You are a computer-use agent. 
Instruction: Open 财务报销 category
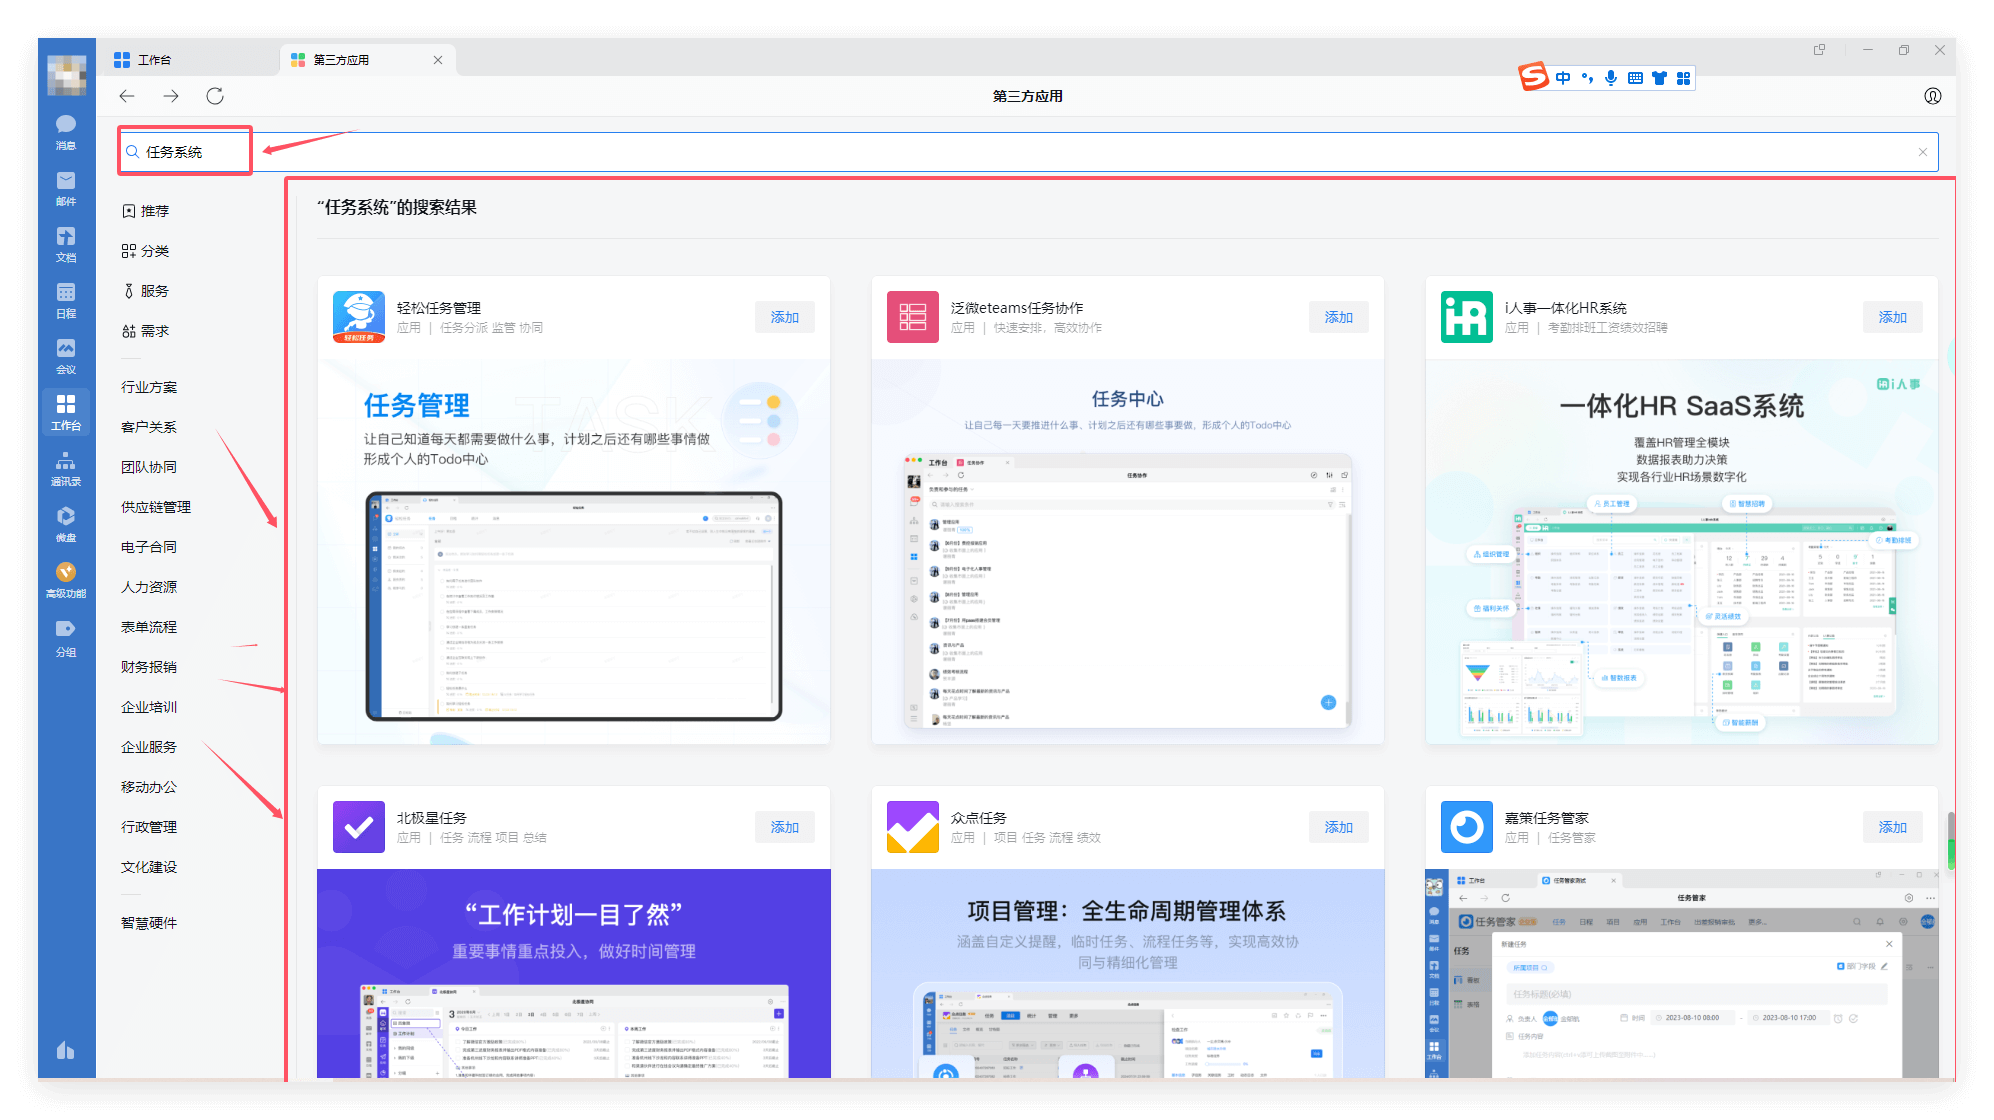tap(149, 667)
